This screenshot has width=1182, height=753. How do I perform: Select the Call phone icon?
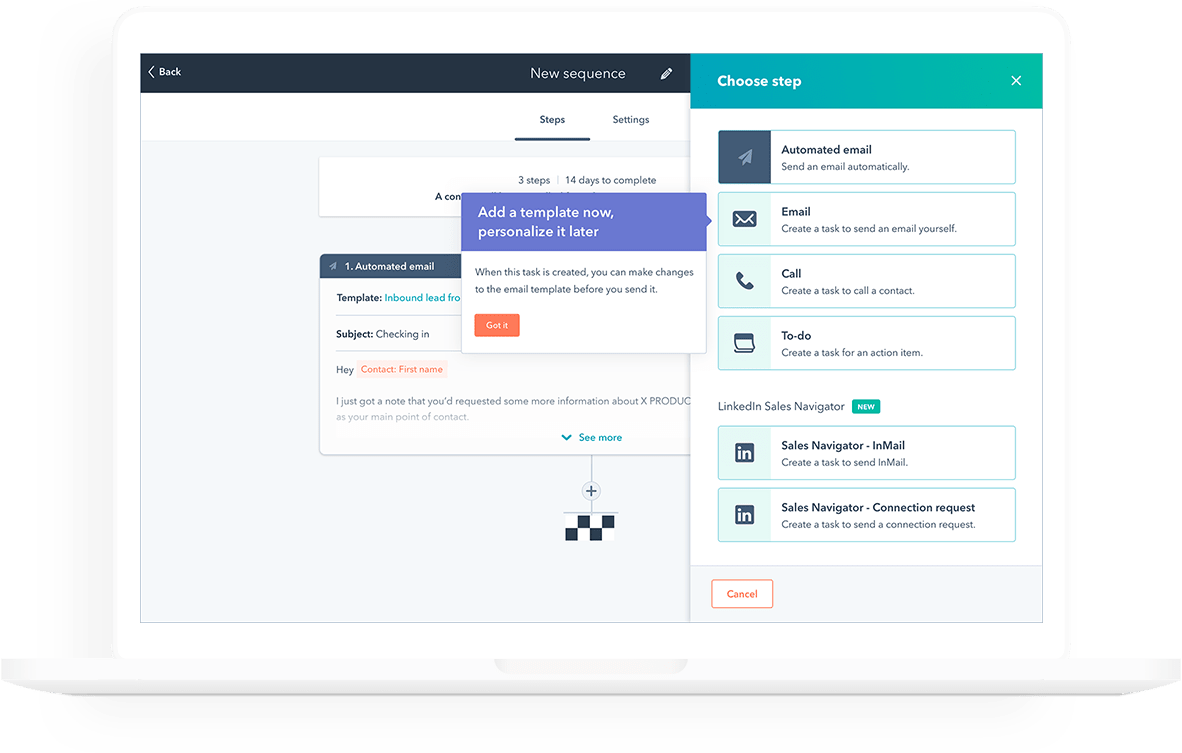(744, 281)
